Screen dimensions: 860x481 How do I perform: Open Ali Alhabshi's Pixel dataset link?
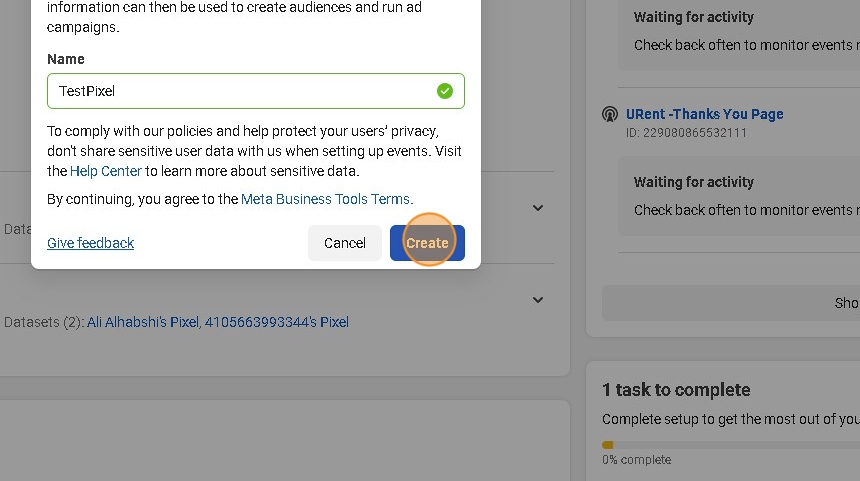coord(143,322)
